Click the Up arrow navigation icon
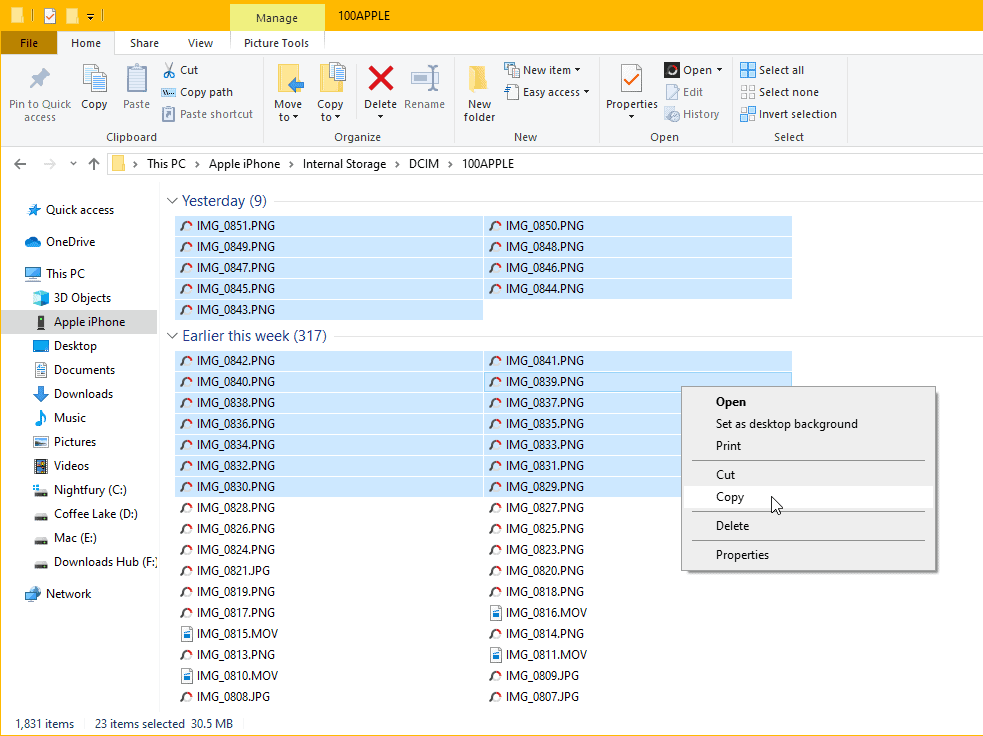Image resolution: width=983 pixels, height=736 pixels. click(94, 164)
